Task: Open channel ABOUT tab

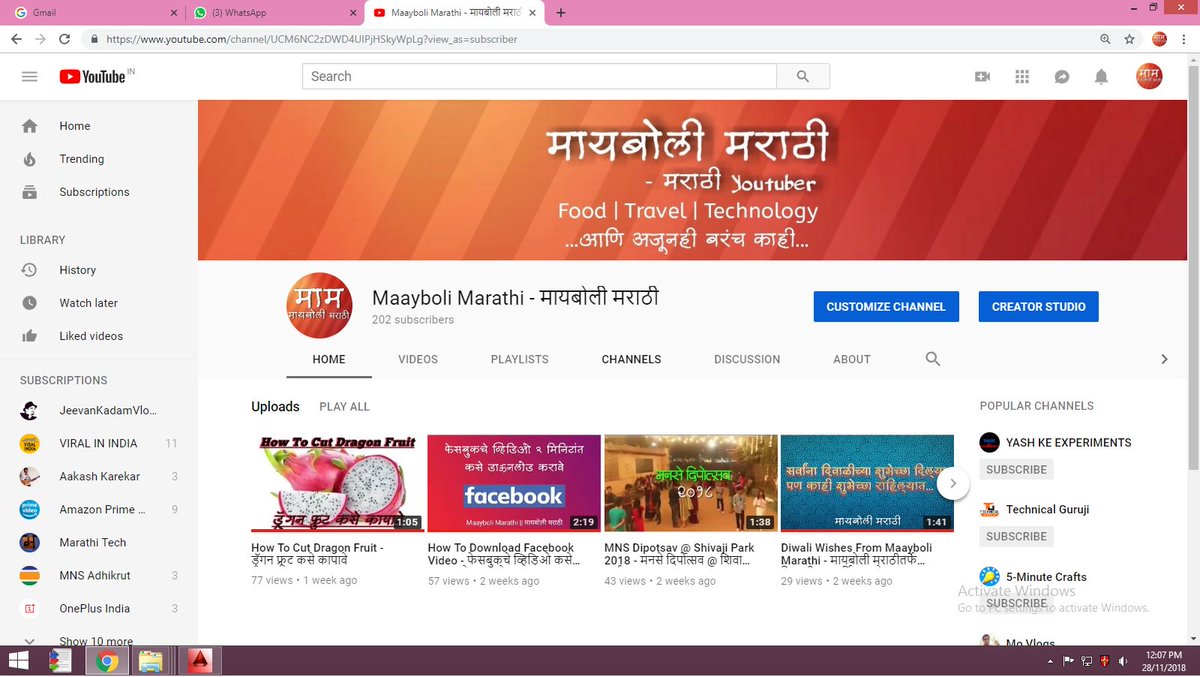Action: tap(852, 359)
